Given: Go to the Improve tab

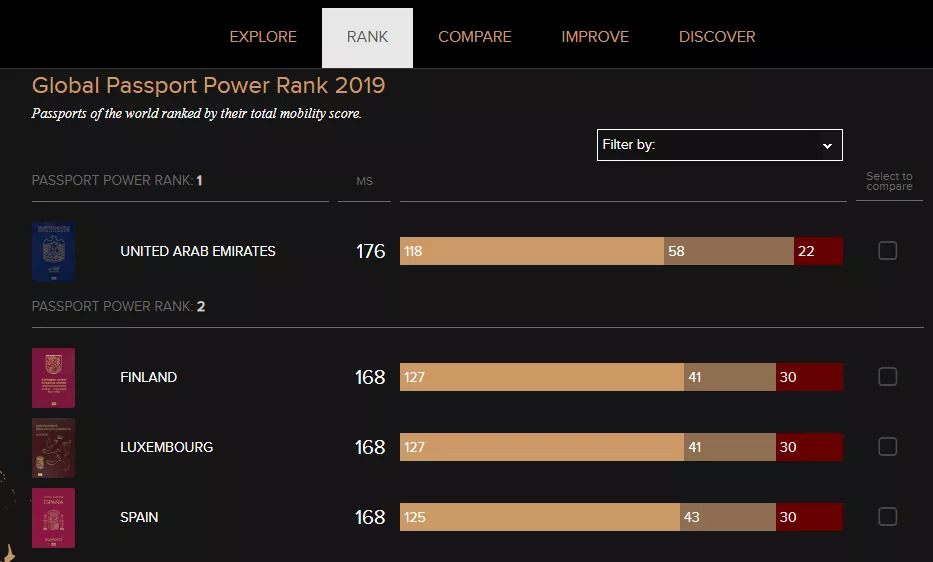Looking at the screenshot, I should coord(595,37).
